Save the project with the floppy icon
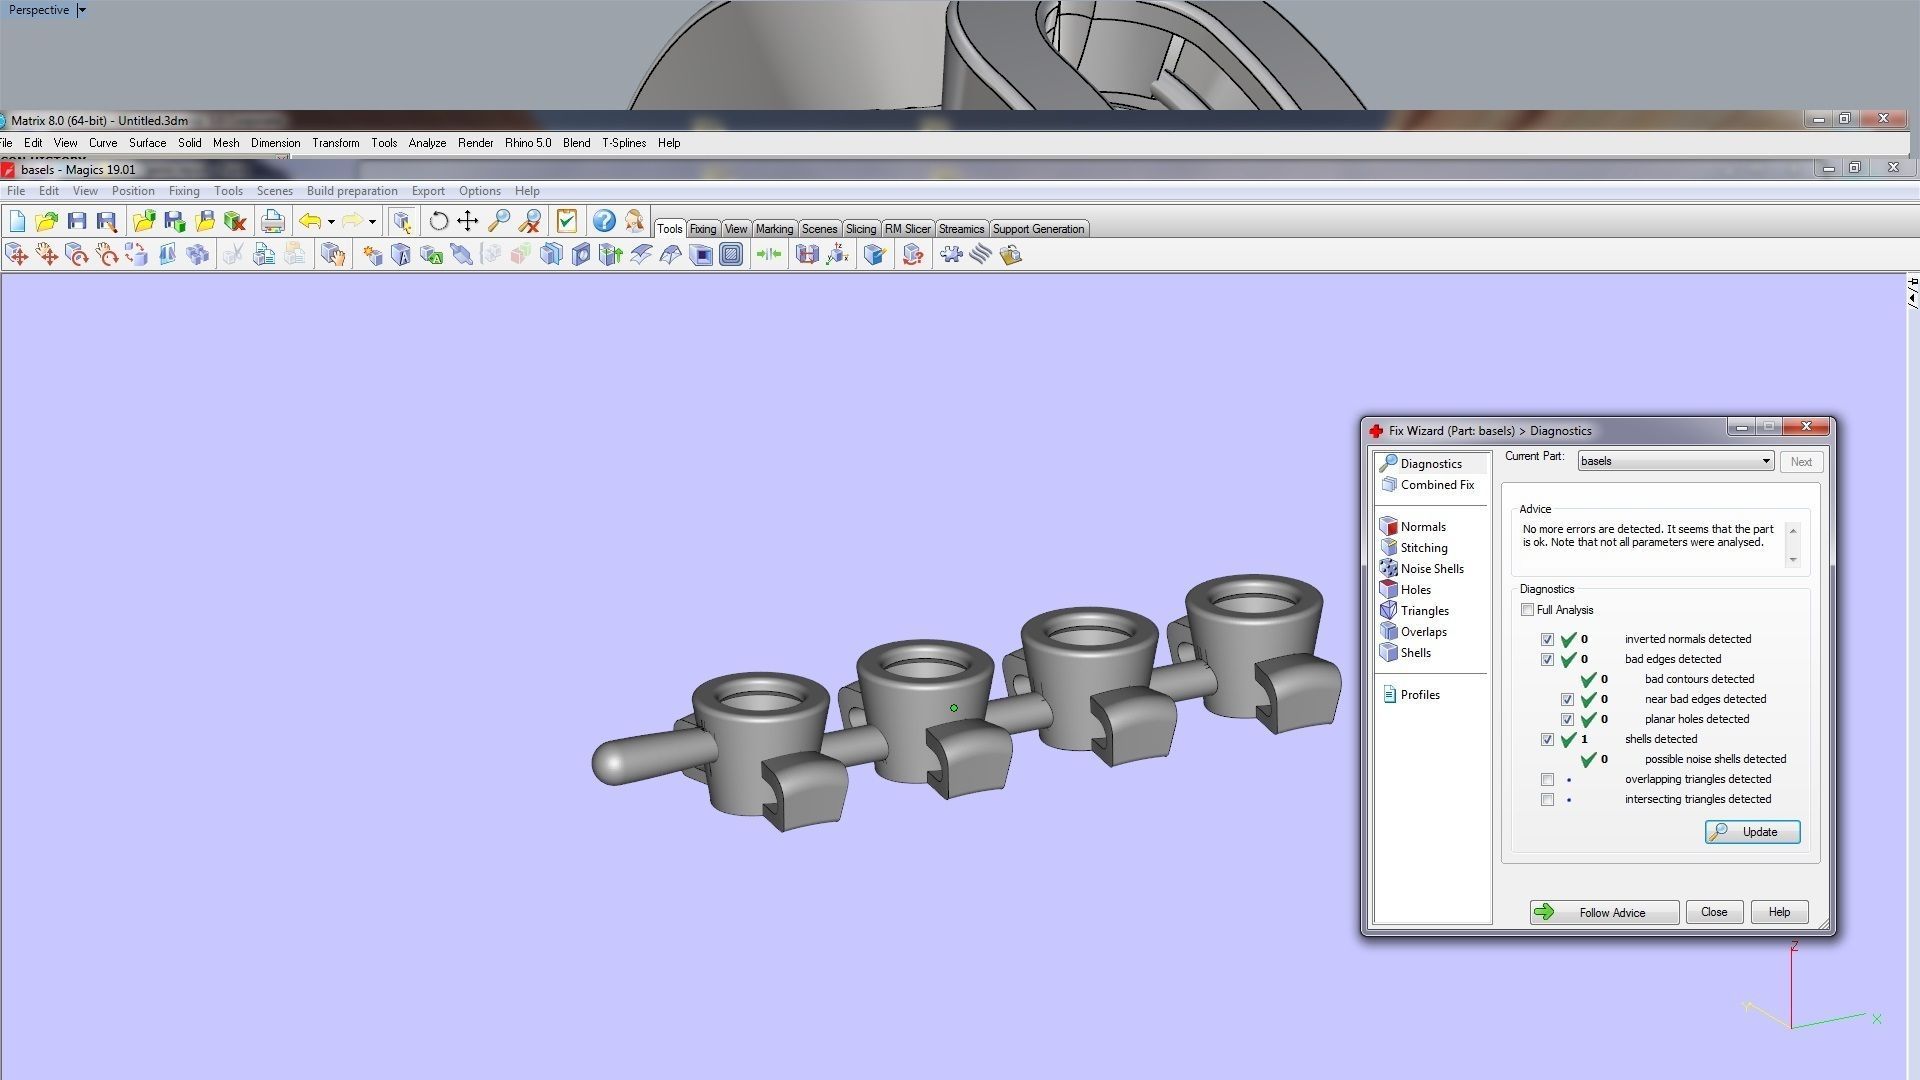Image resolution: width=1920 pixels, height=1080 pixels. pos(77,221)
